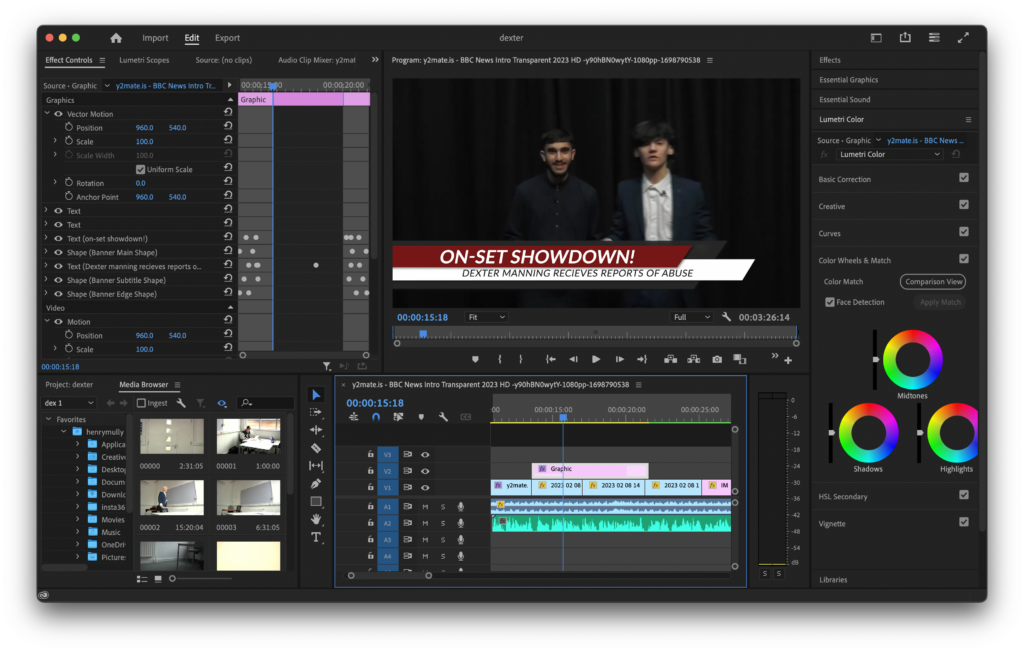Open the Lumetri Color effect dropdown
Viewport: 1024px width, 651px height.
pyautogui.click(x=889, y=155)
